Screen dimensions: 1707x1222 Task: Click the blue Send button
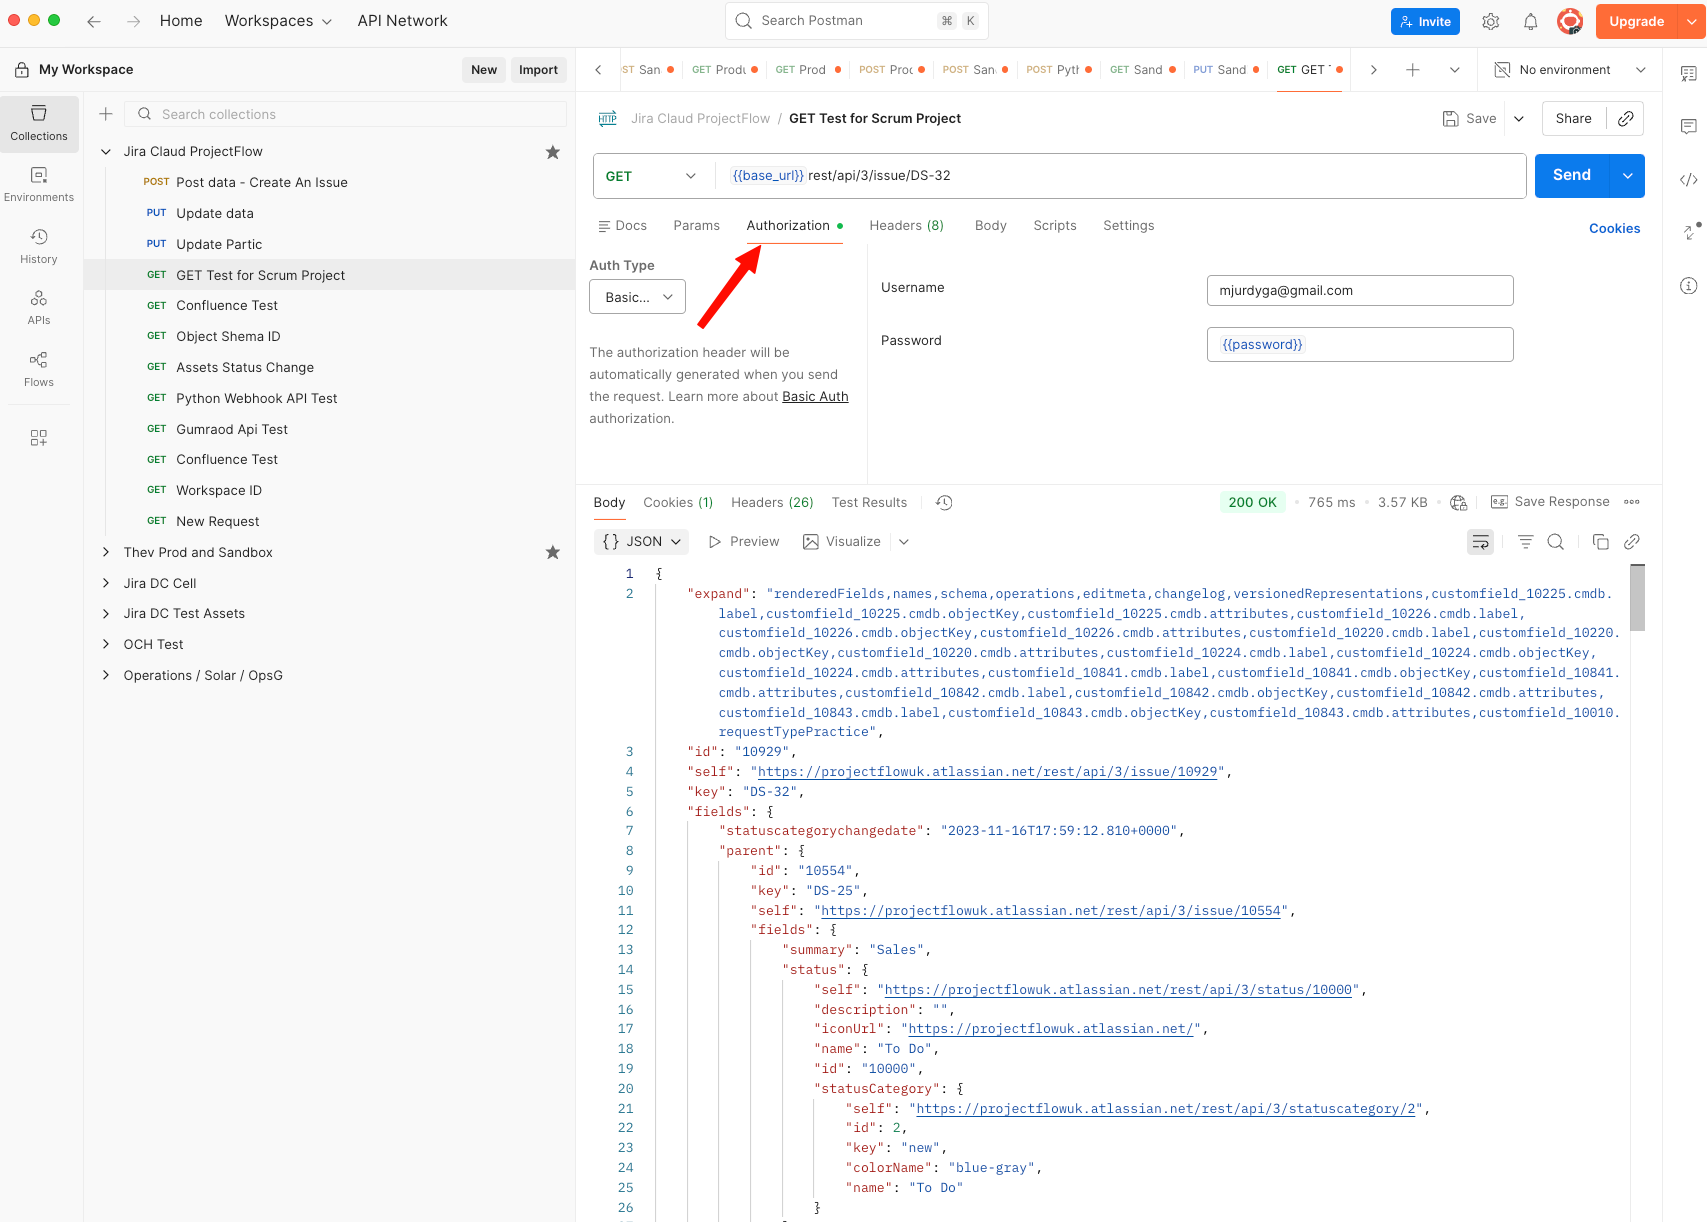[x=1571, y=175]
